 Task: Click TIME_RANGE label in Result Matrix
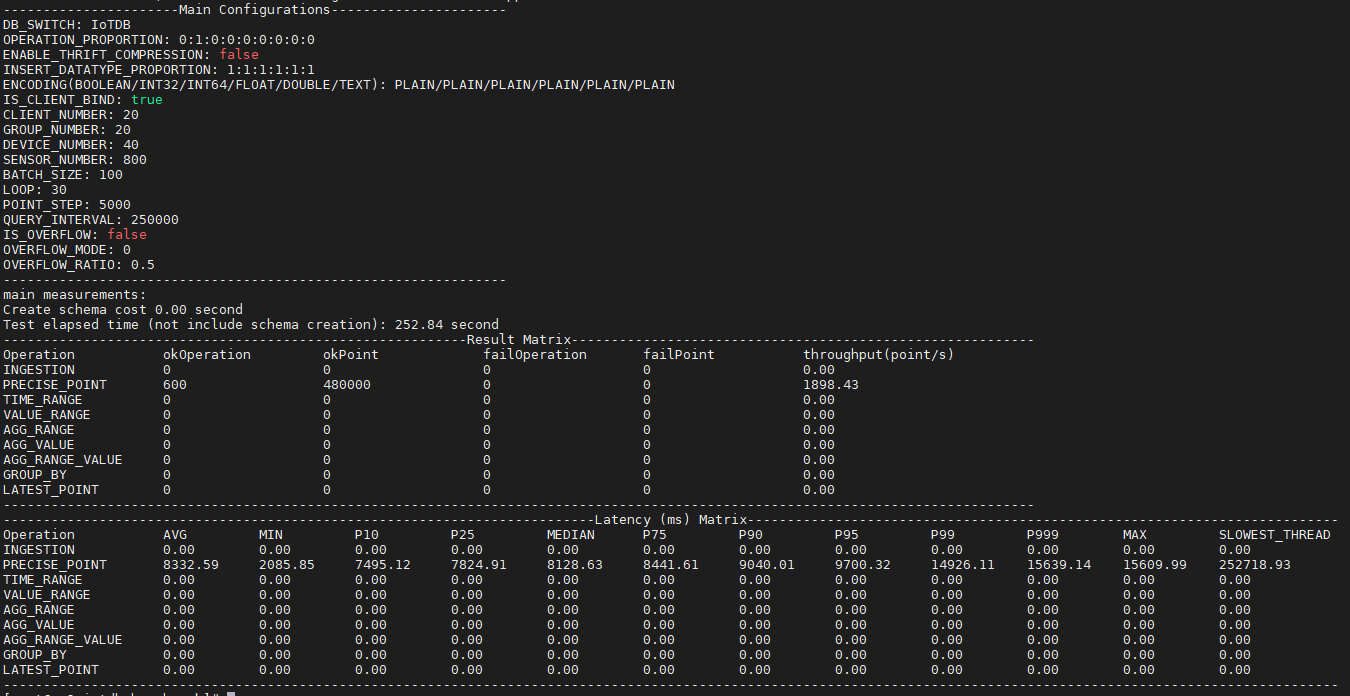43,400
